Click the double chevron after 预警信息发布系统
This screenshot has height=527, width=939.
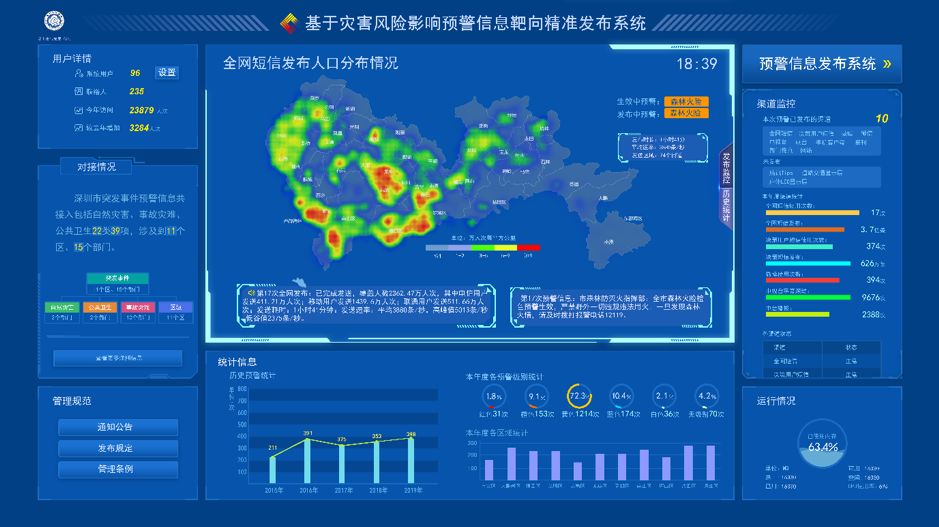pyautogui.click(x=887, y=63)
